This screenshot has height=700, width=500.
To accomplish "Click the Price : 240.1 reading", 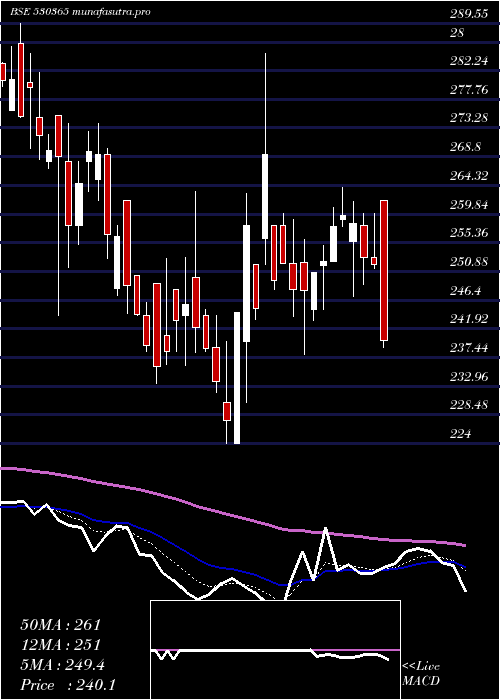I will pos(68,685).
